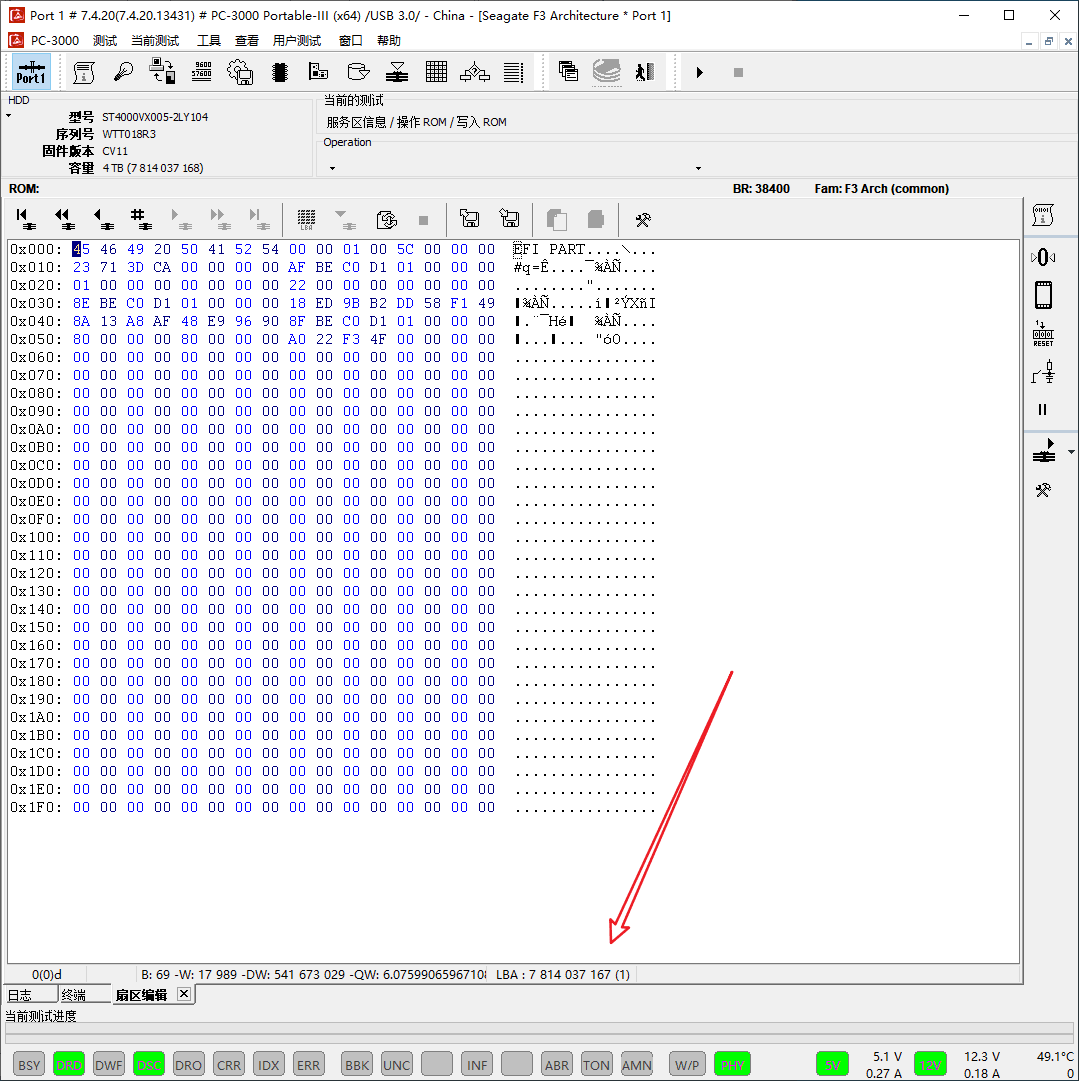Expand the Operation dropdown left arrow

332,168
